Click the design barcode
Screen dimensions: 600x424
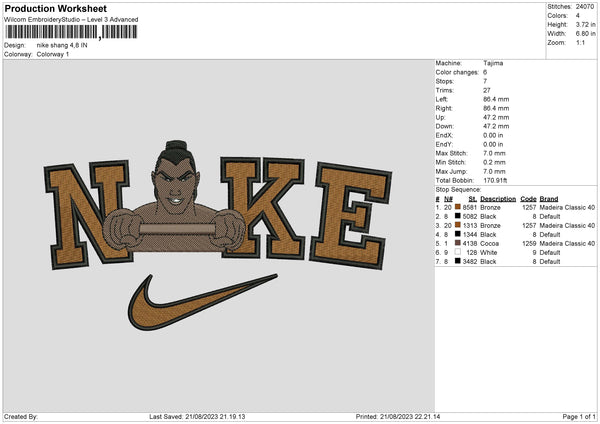[x=71, y=32]
